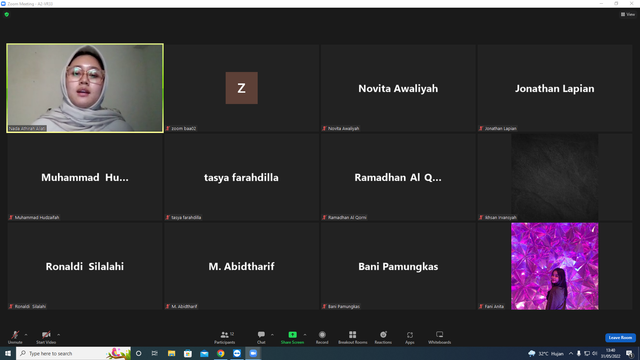Focus the taskbar search box
The image size is (640, 360).
(73, 353)
